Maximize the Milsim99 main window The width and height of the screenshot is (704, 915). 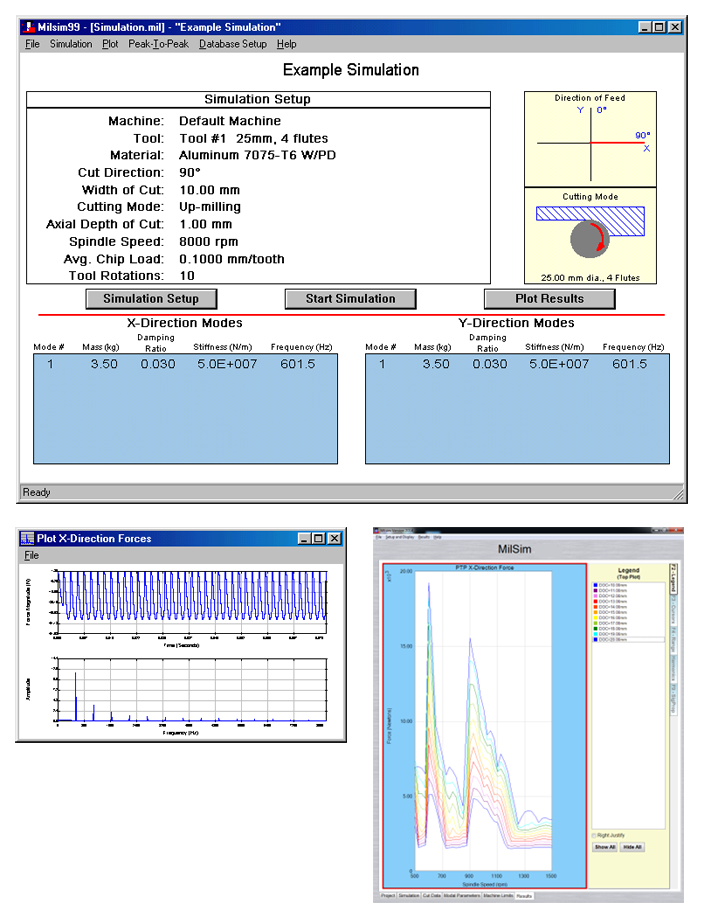pos(659,27)
